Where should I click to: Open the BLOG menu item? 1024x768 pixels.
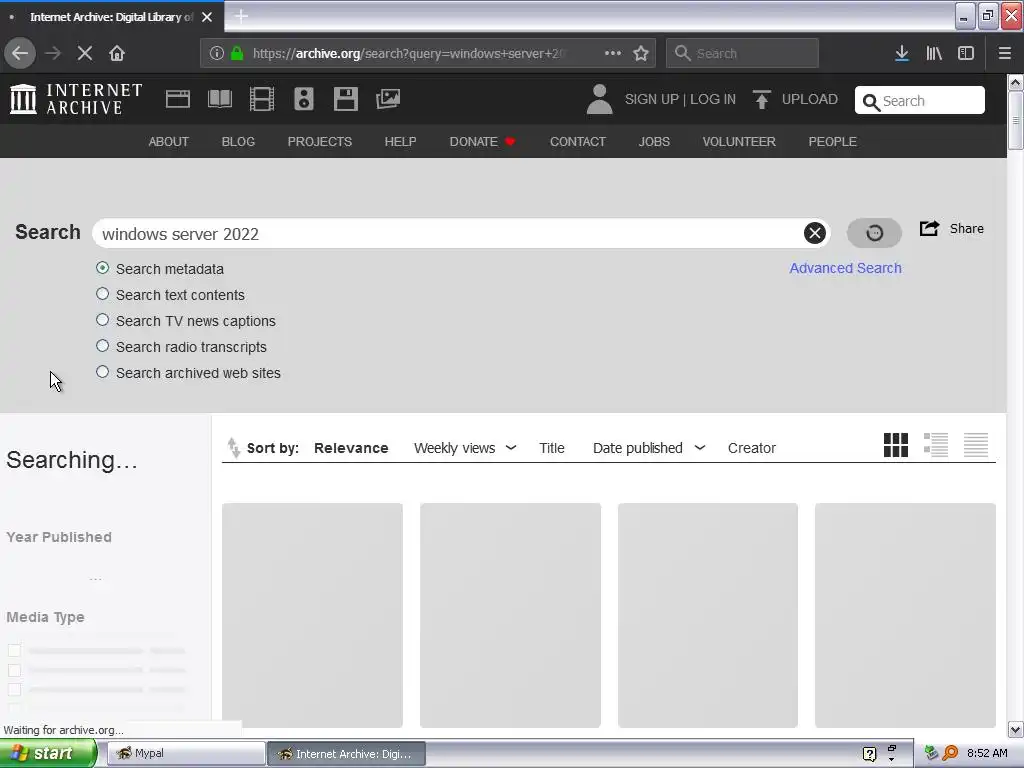238,142
